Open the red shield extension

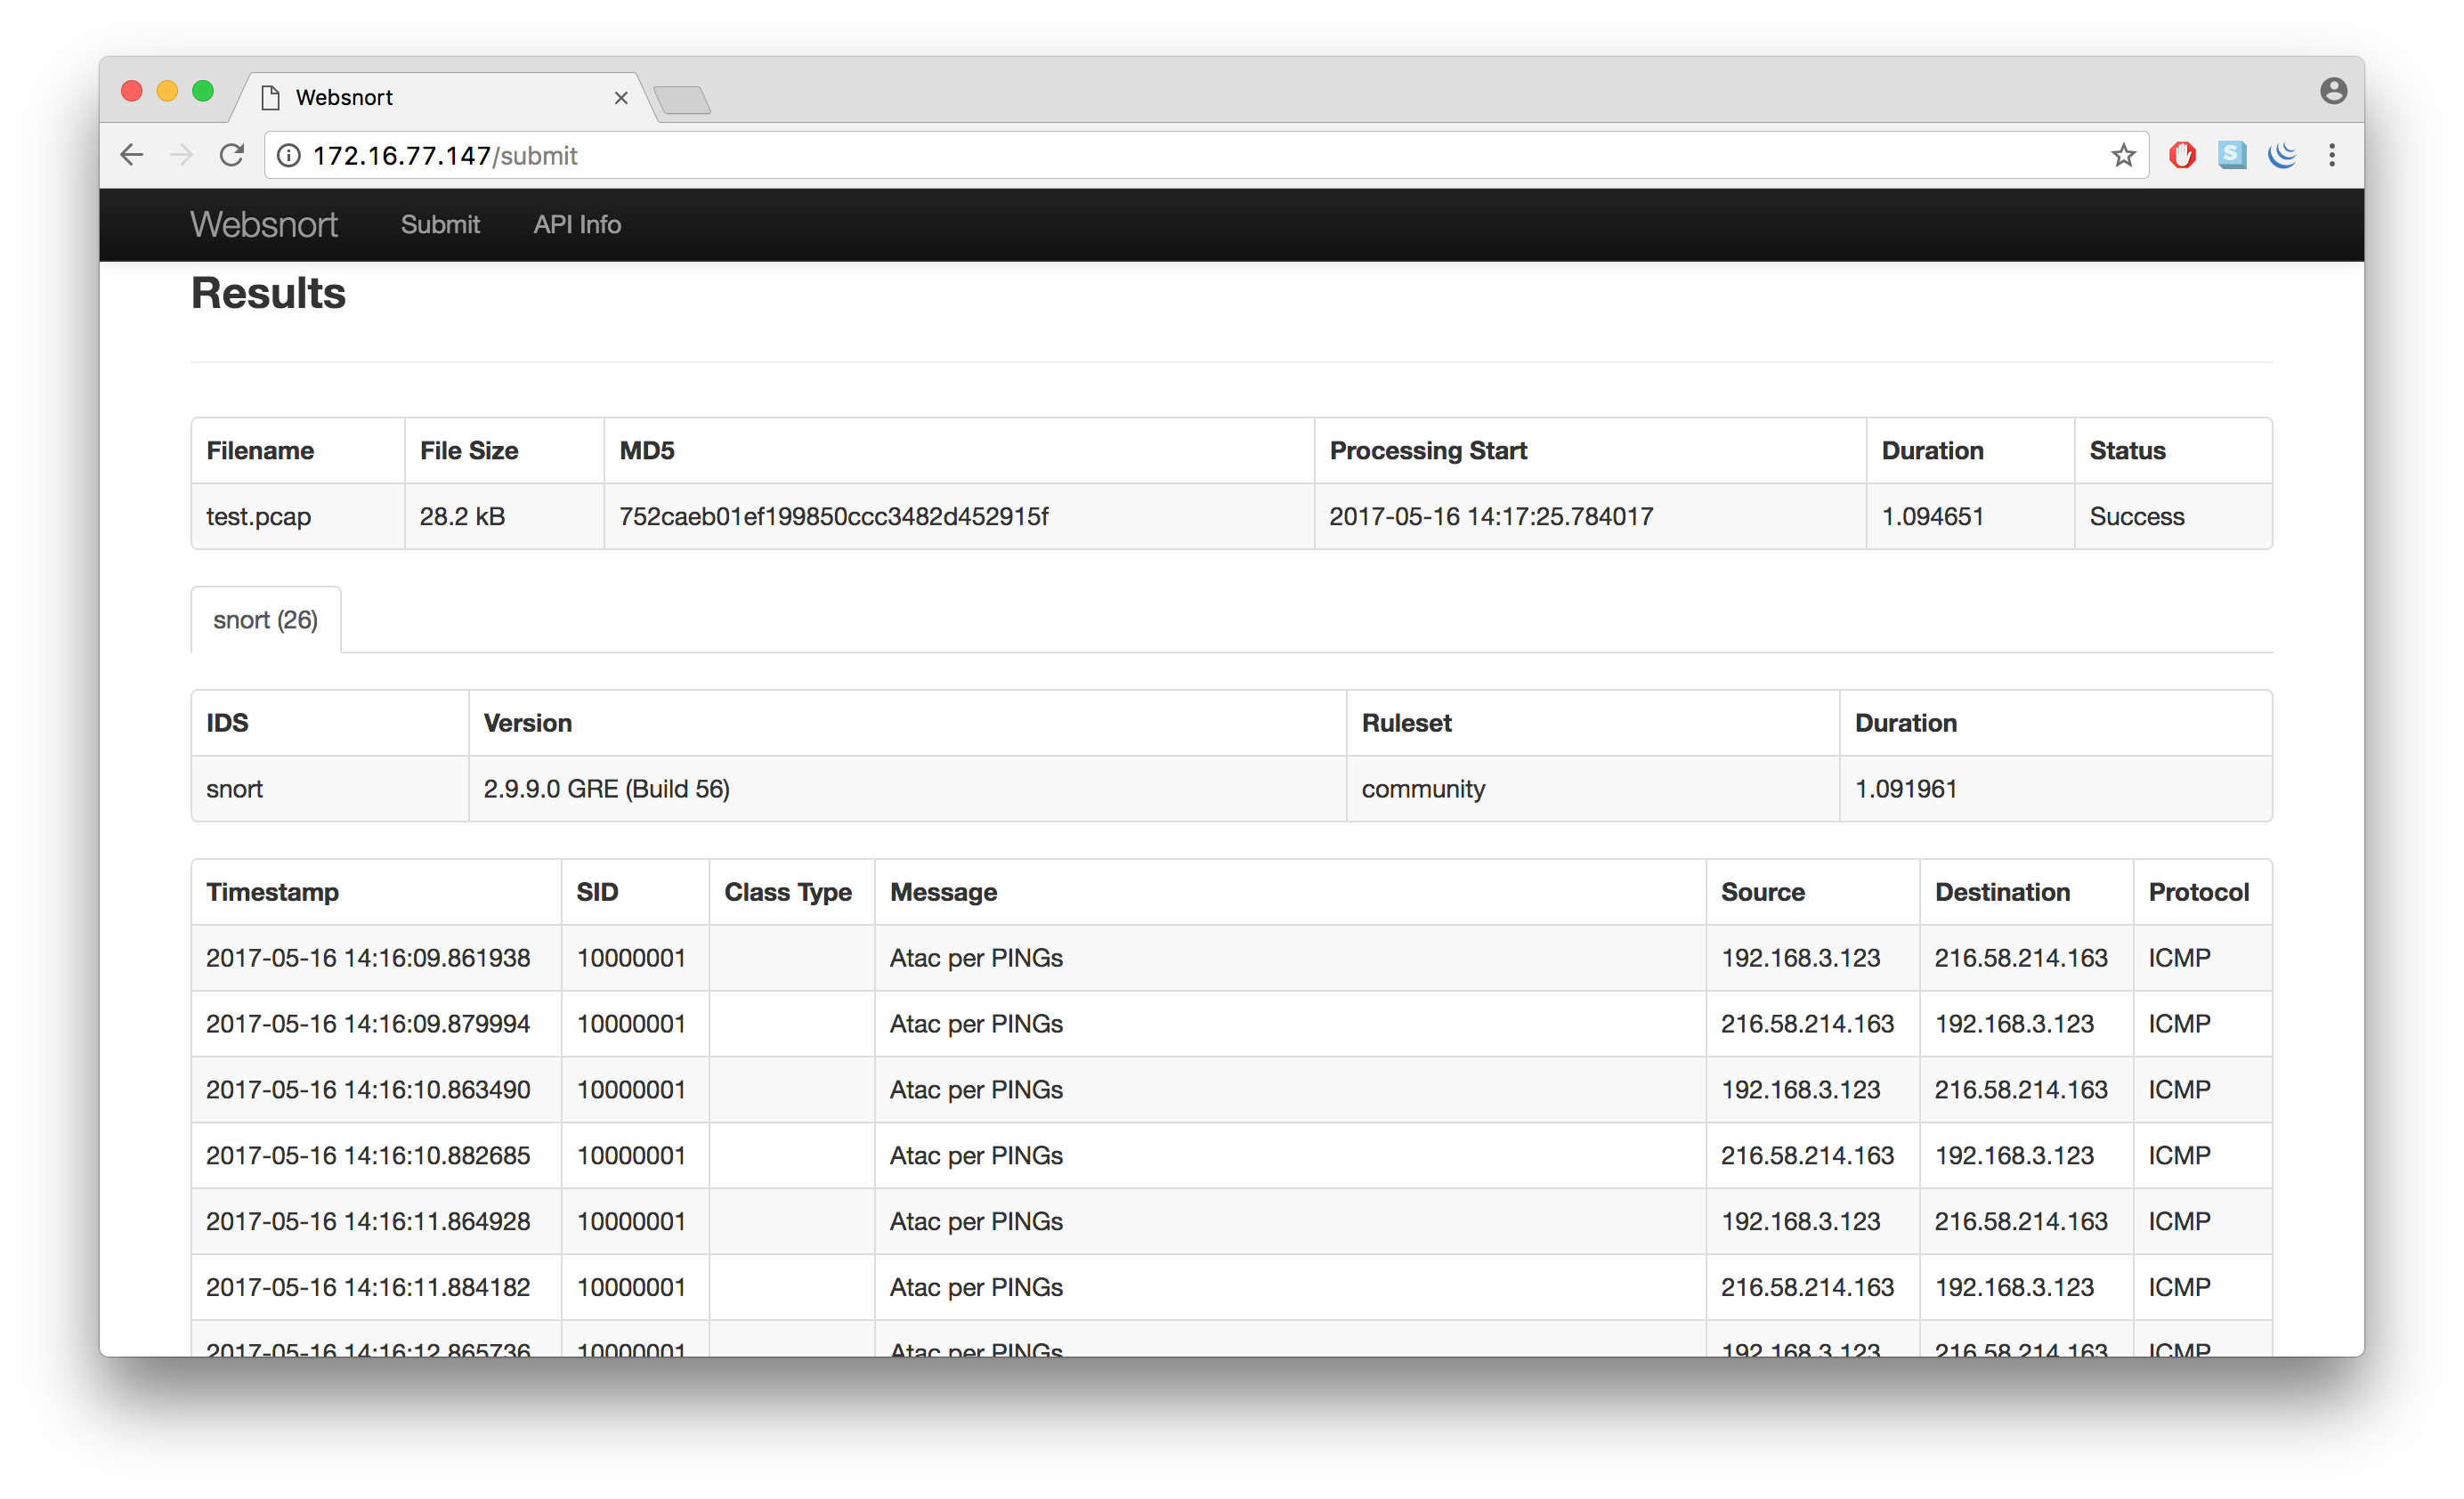(x=2182, y=155)
